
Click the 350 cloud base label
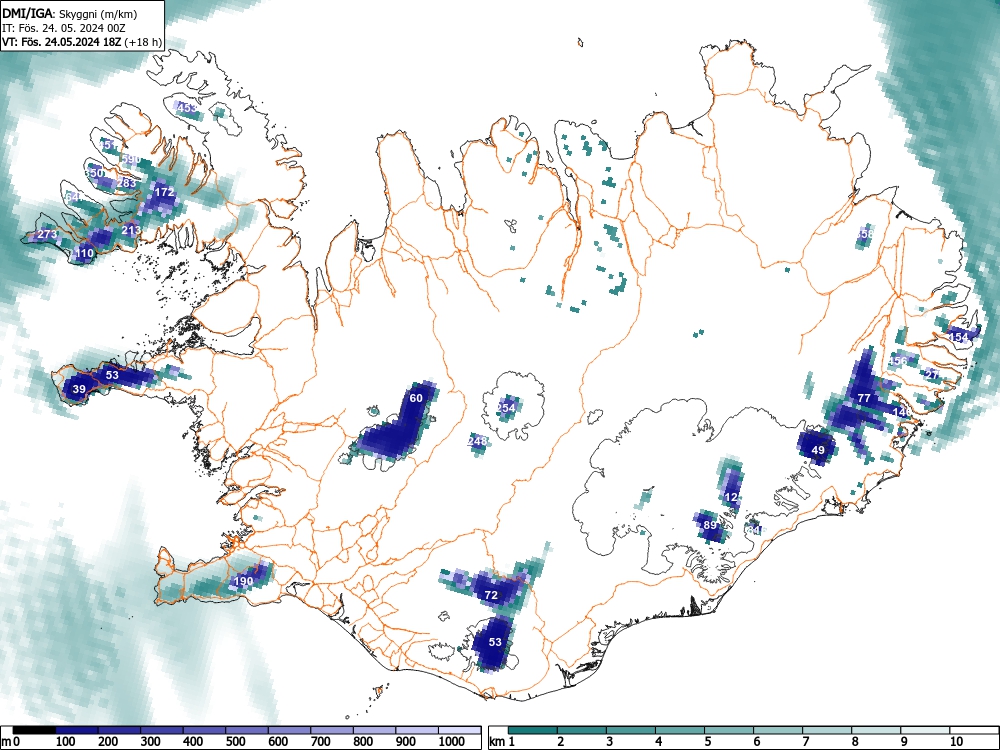96,173
